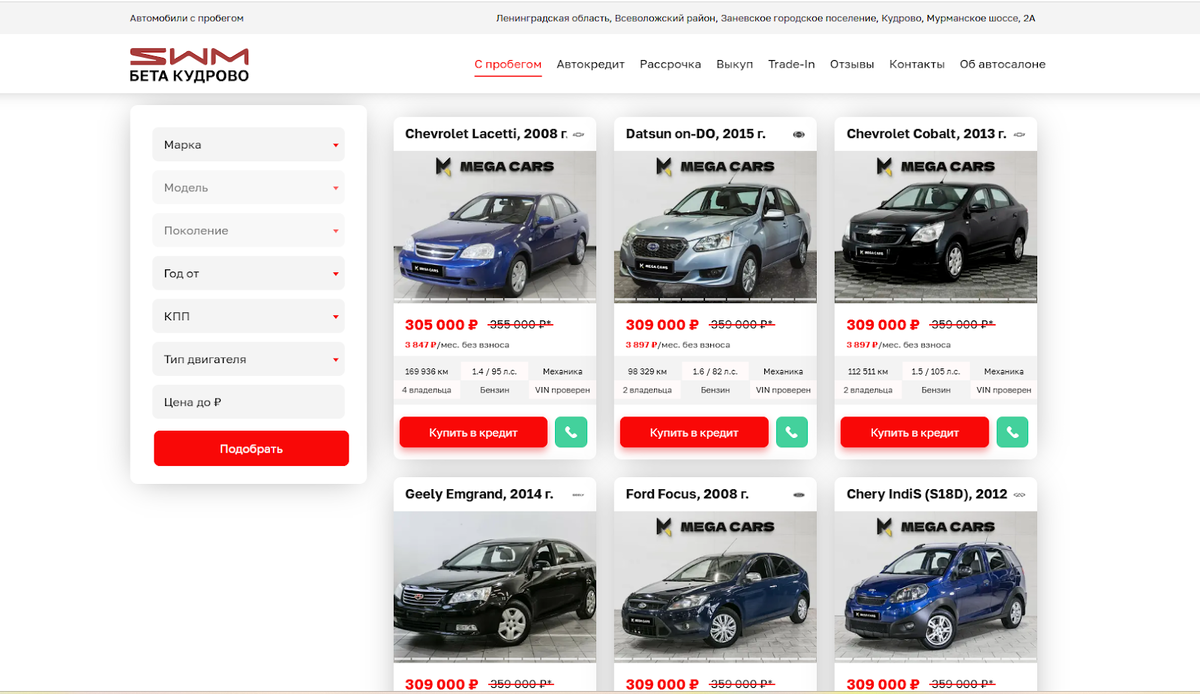Open the Поколение dropdown
This screenshot has height=694, width=1200.
[249, 231]
